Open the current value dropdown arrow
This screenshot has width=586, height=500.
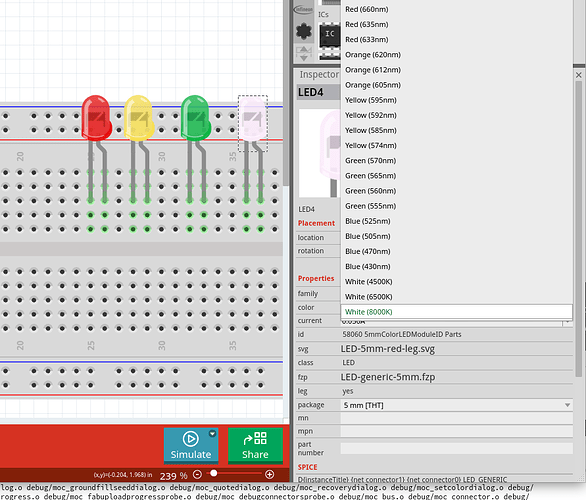tap(567, 321)
